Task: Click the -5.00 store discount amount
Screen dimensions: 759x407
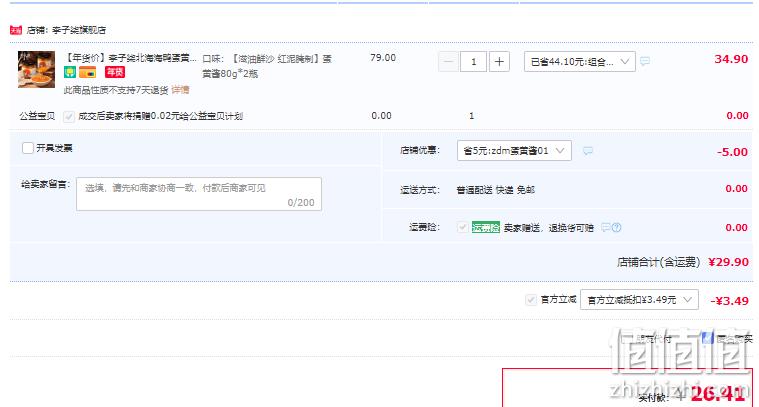Action: 732,152
